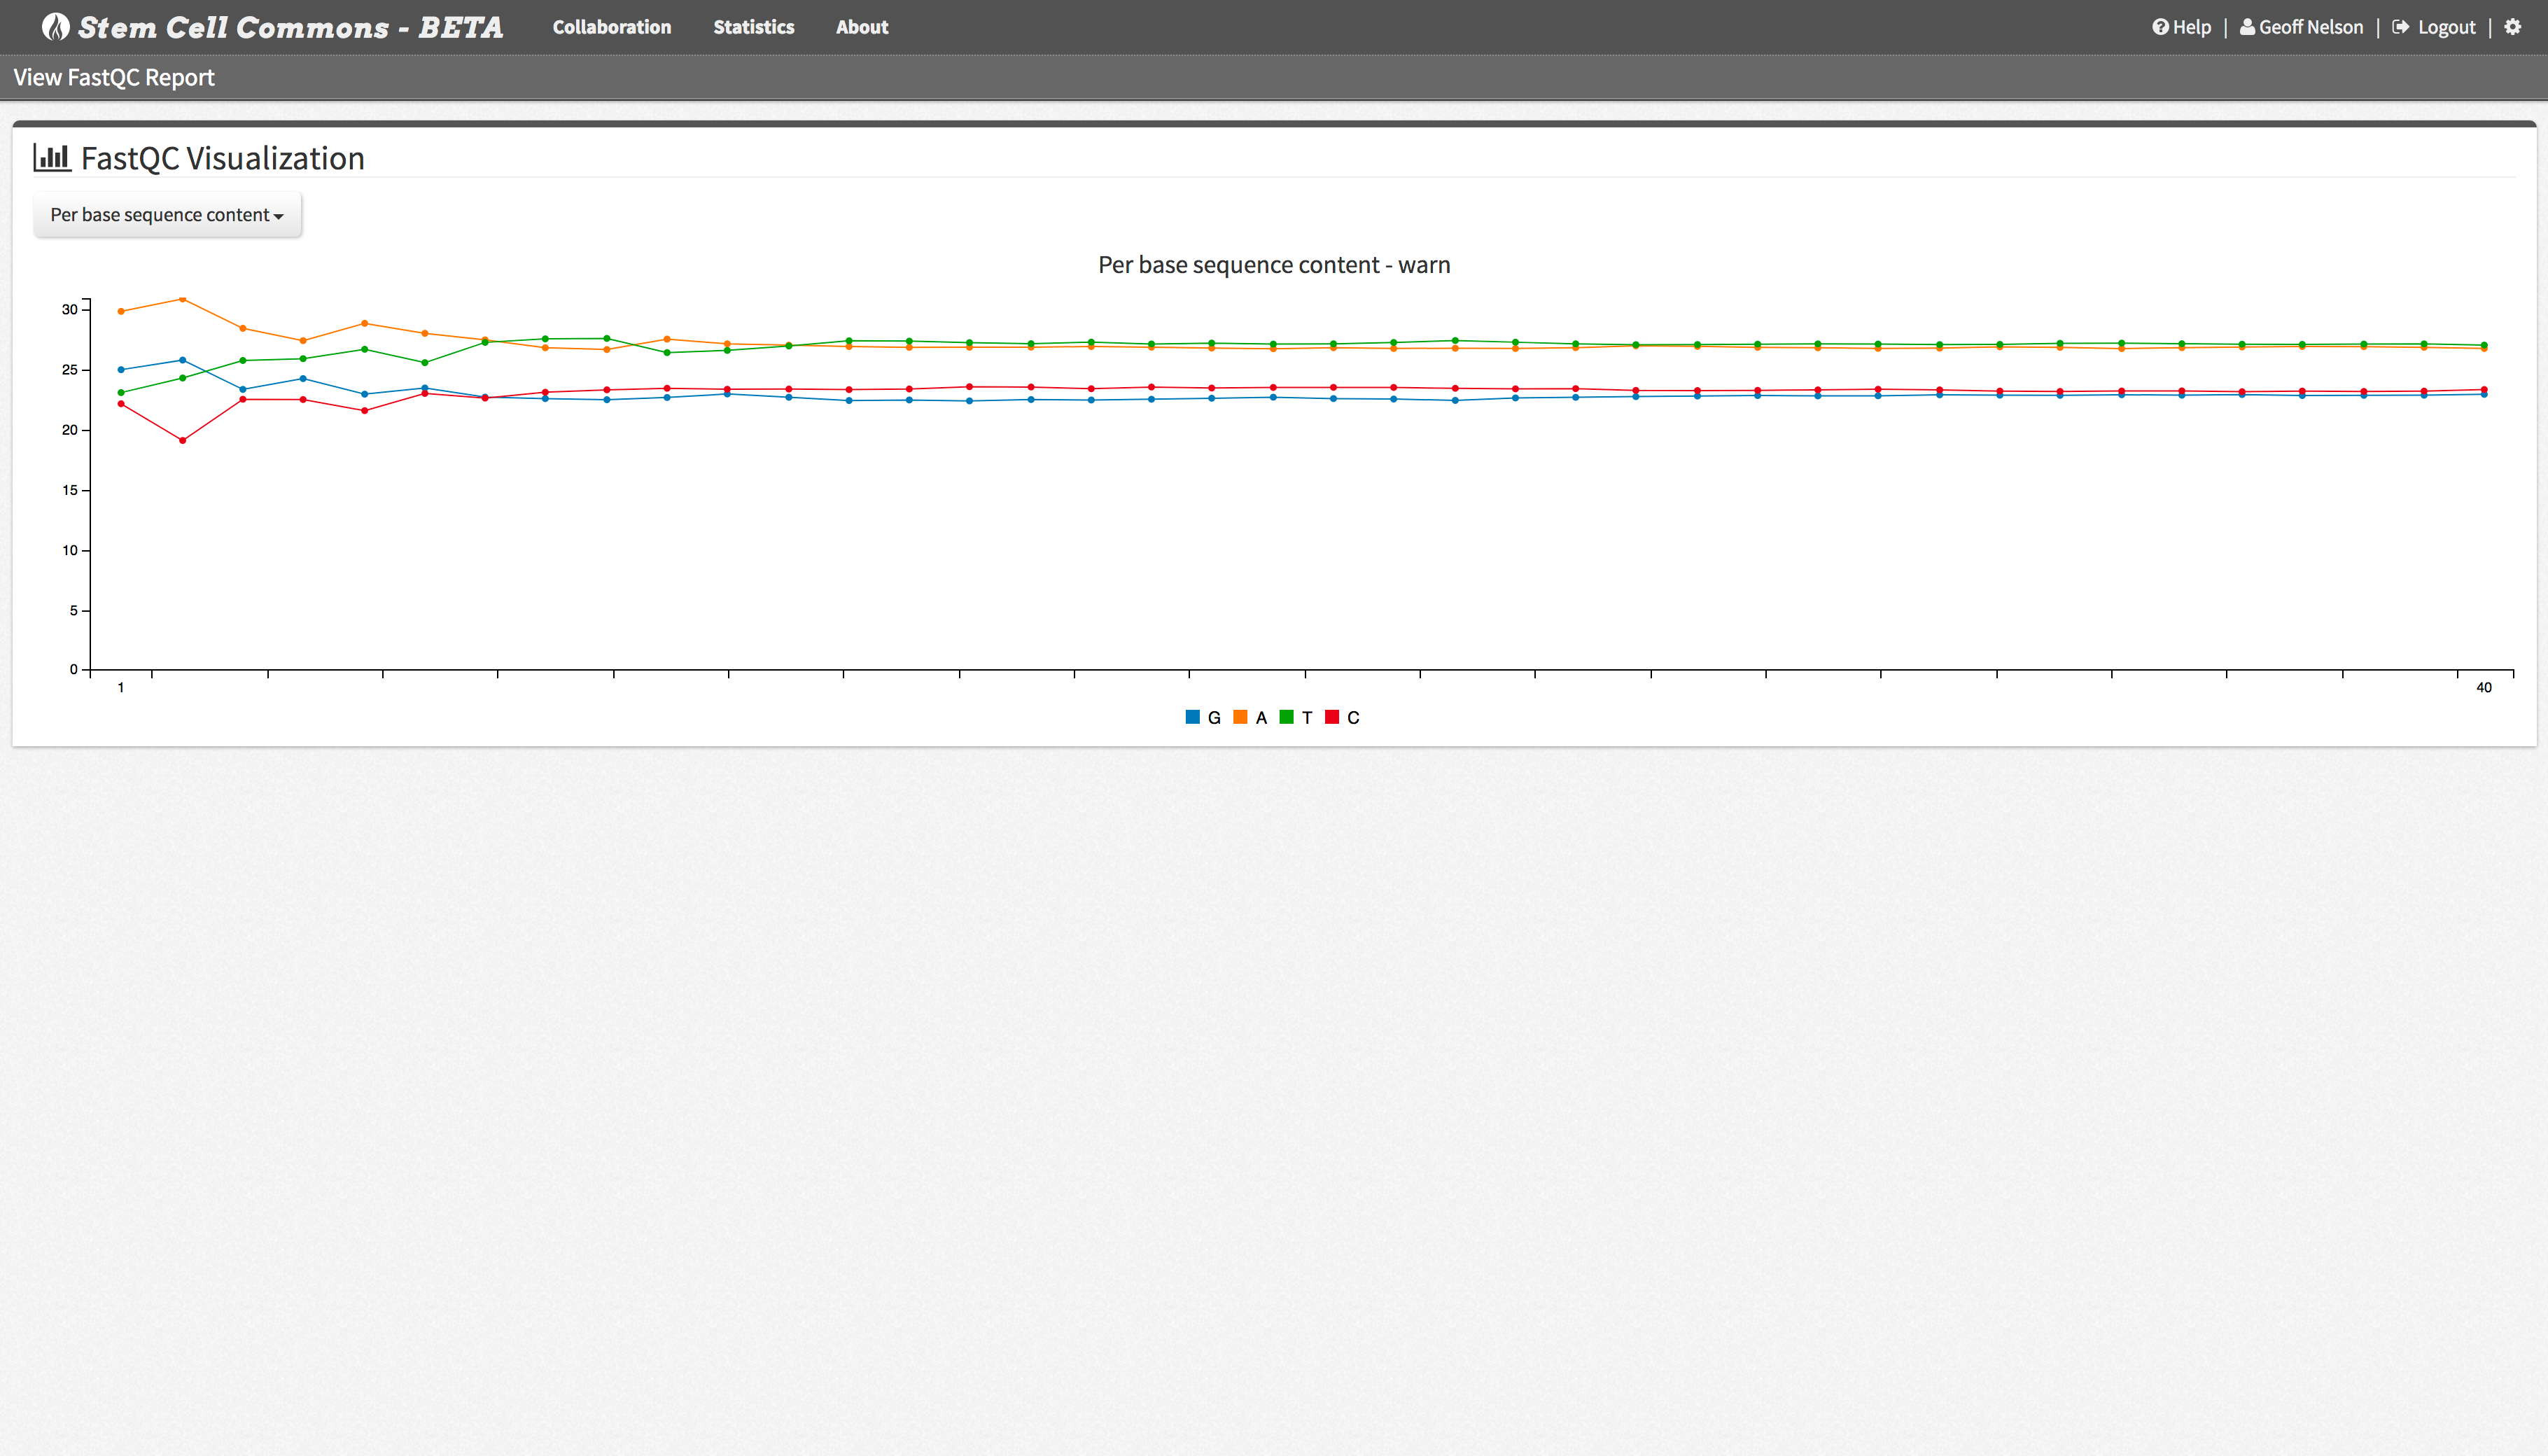This screenshot has width=2548, height=1456.
Task: Click the blue G legend swatch
Action: point(1192,717)
